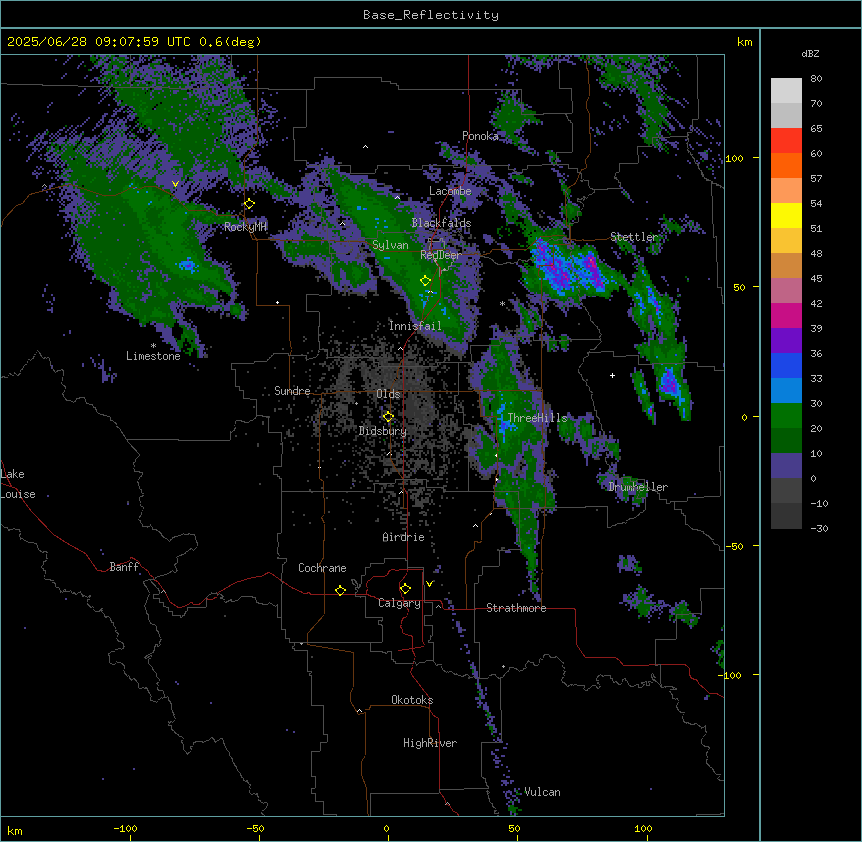Viewport: 862px width, 842px height.
Task: Click the Sundre city label
Action: click(292, 391)
